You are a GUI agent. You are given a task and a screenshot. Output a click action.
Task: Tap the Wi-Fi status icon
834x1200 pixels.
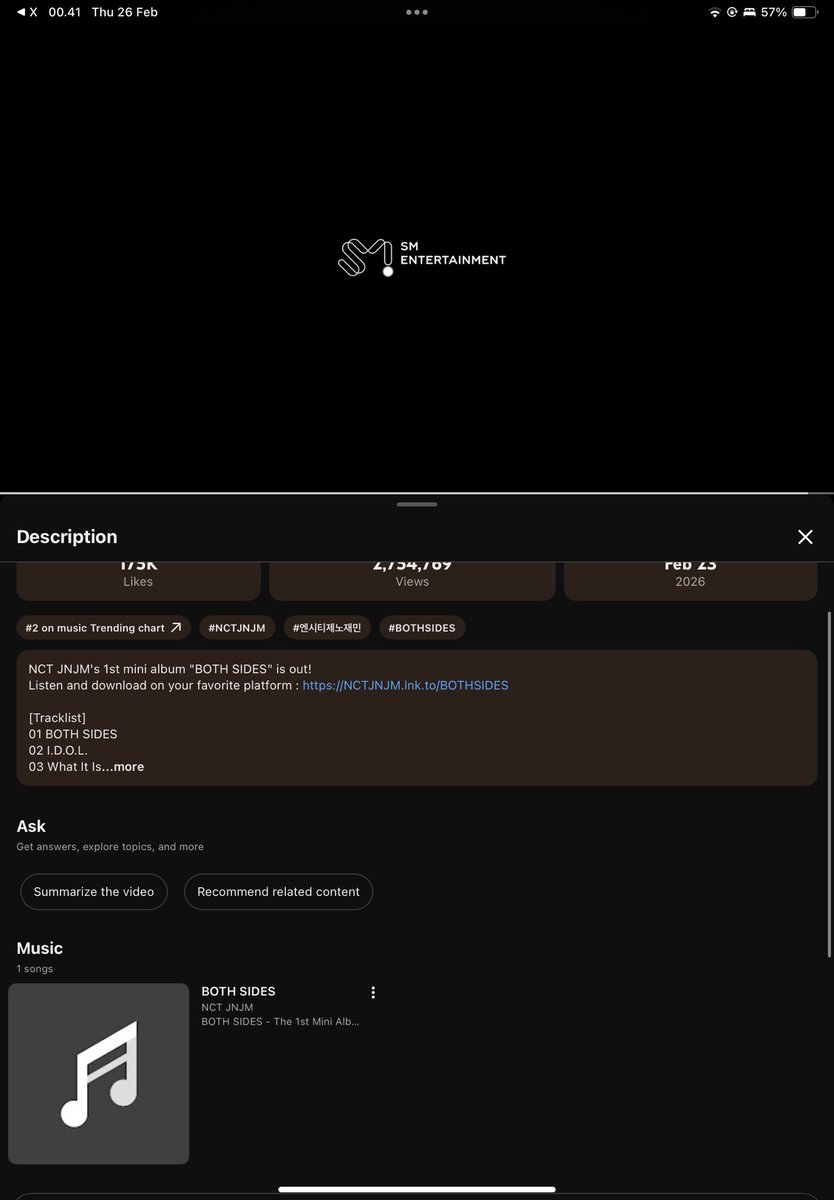[x=714, y=12]
